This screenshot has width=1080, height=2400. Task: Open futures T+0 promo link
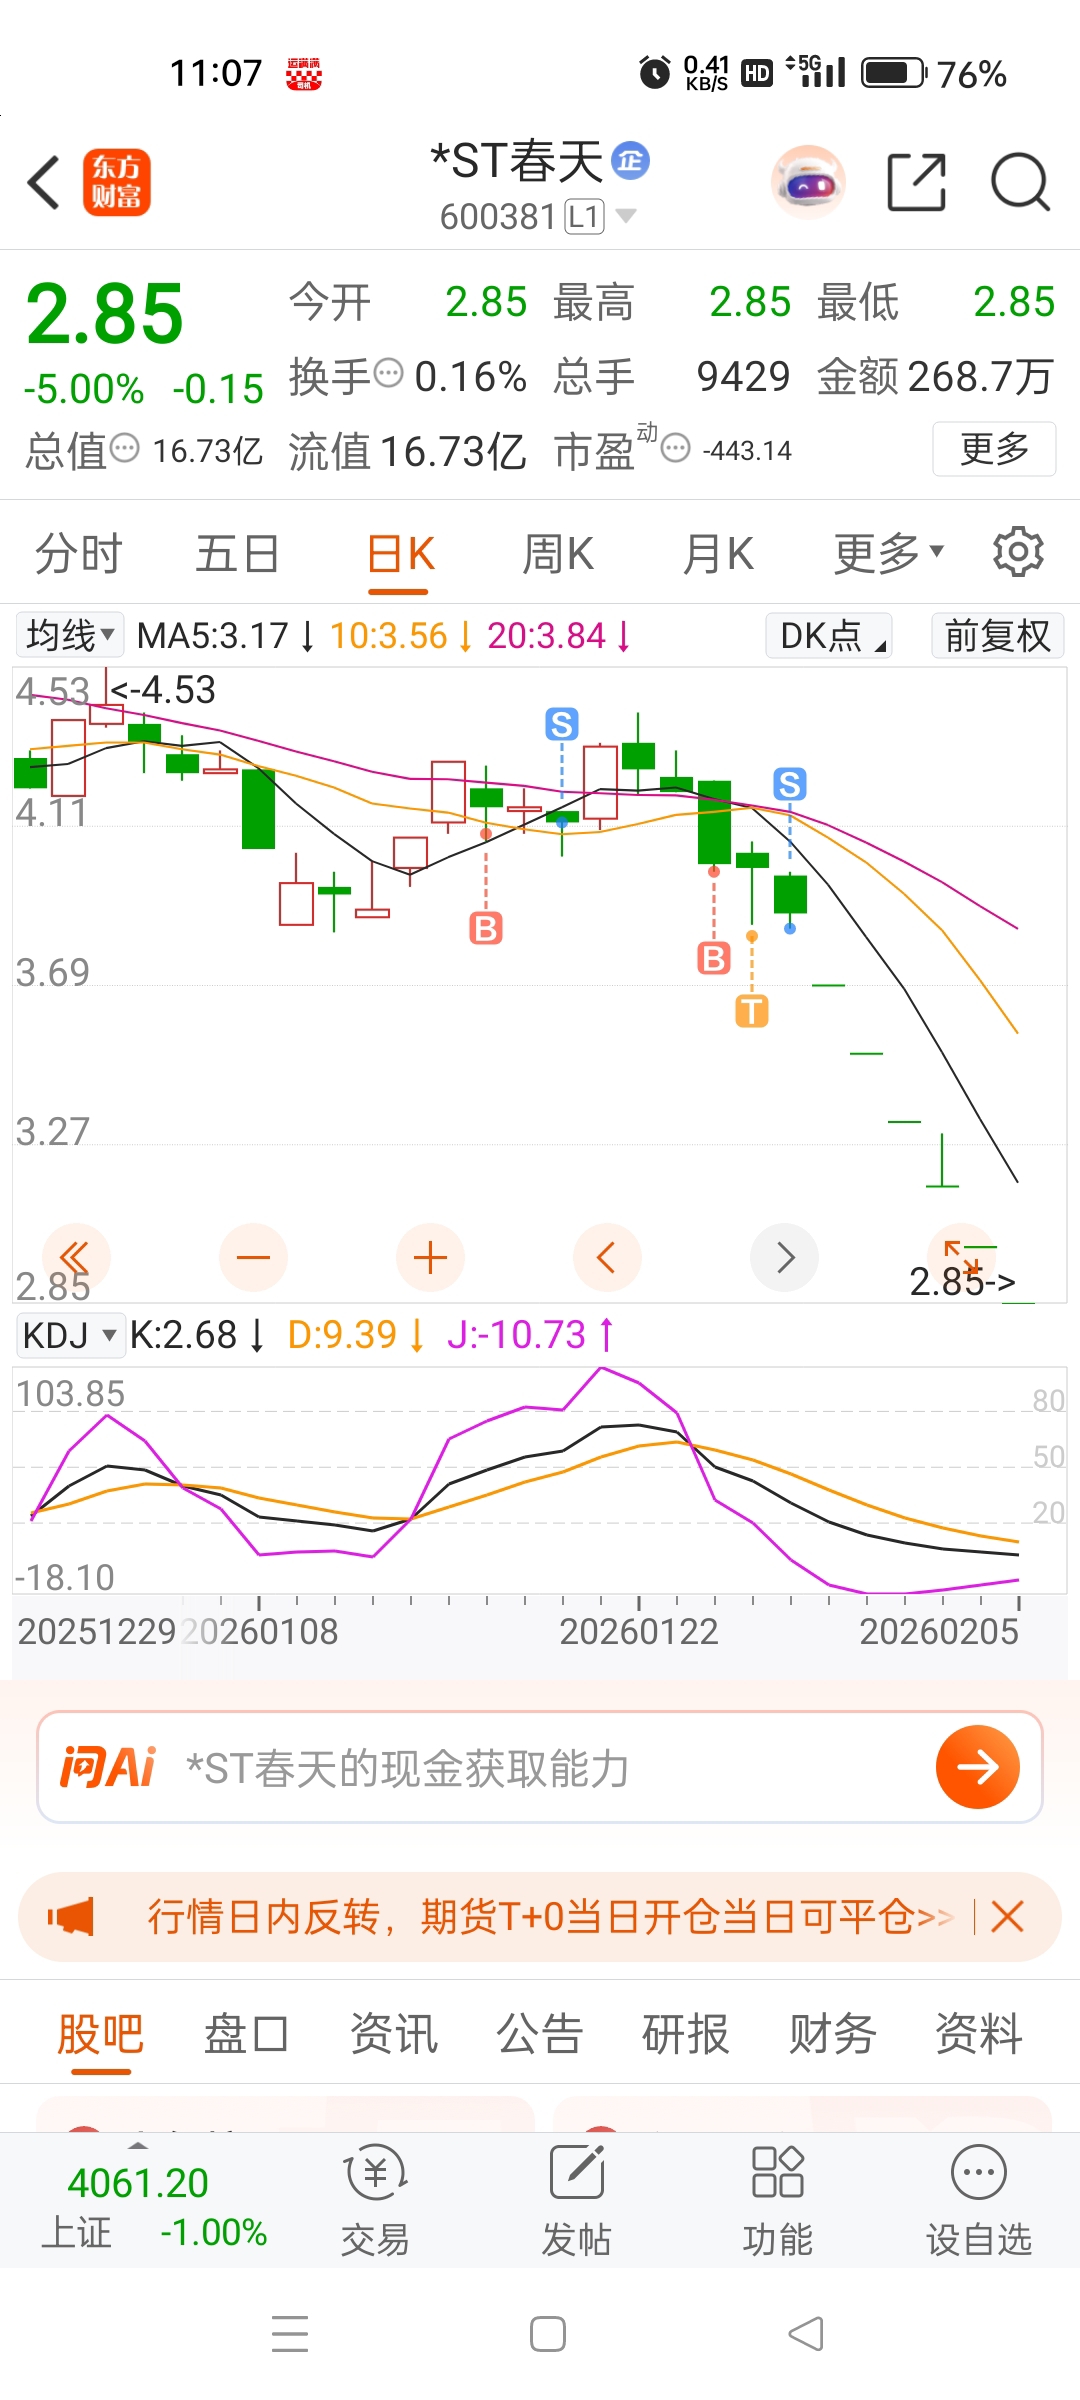click(x=550, y=1916)
